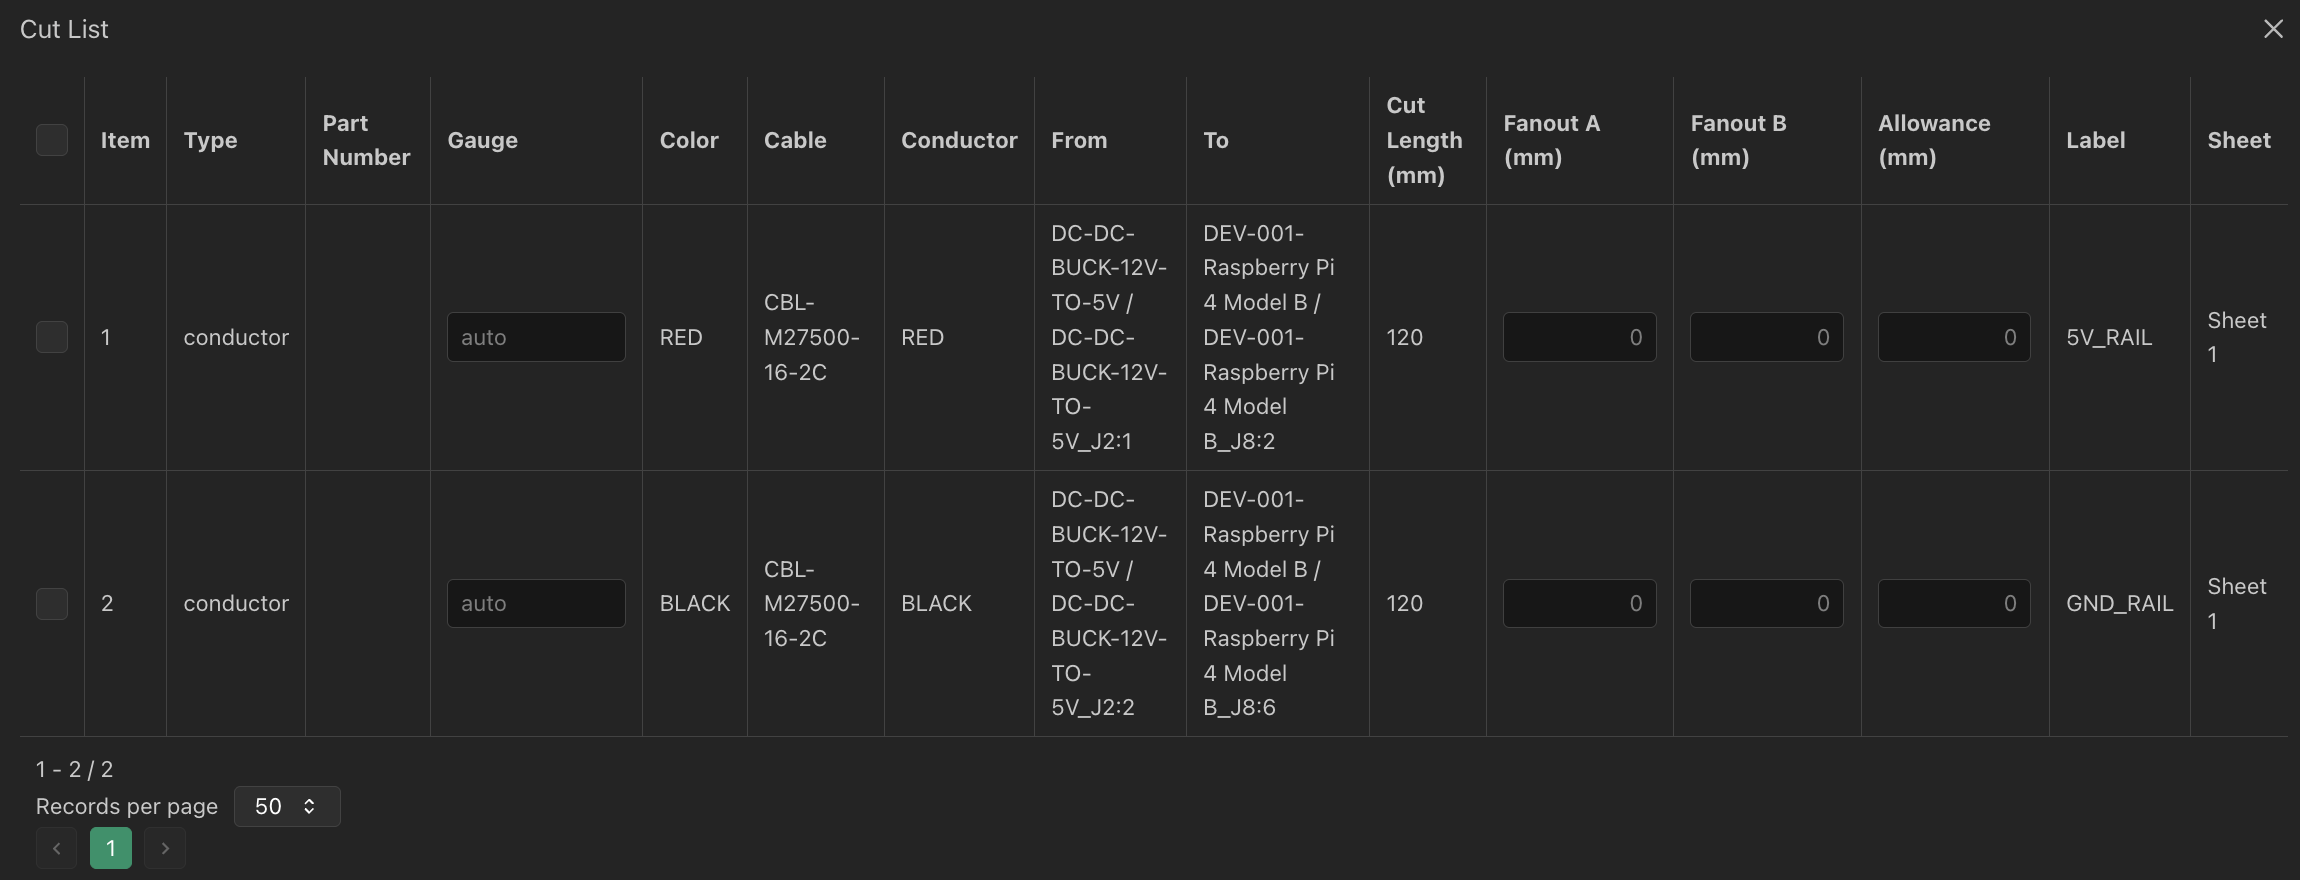Click the next page arrow
Viewport: 2300px width, 880px height.
[x=164, y=847]
